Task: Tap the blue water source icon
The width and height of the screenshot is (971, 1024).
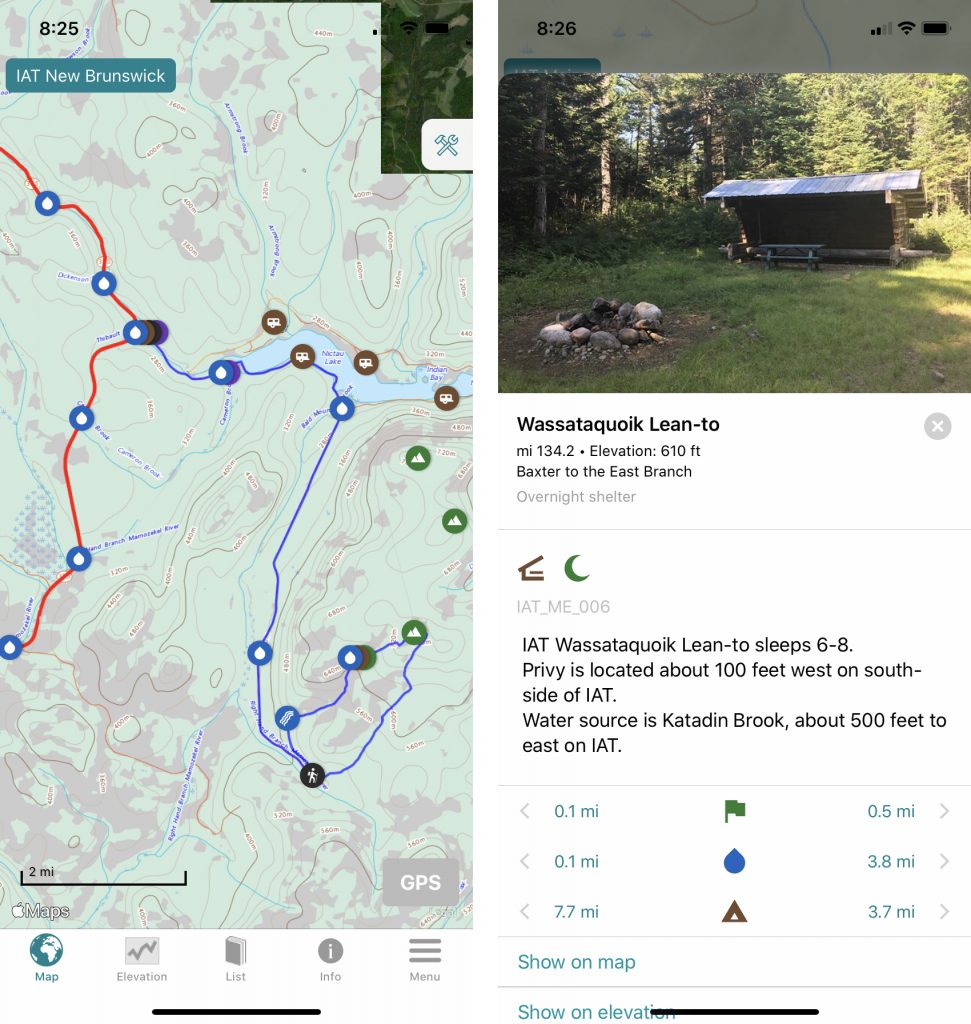Action: pos(735,861)
